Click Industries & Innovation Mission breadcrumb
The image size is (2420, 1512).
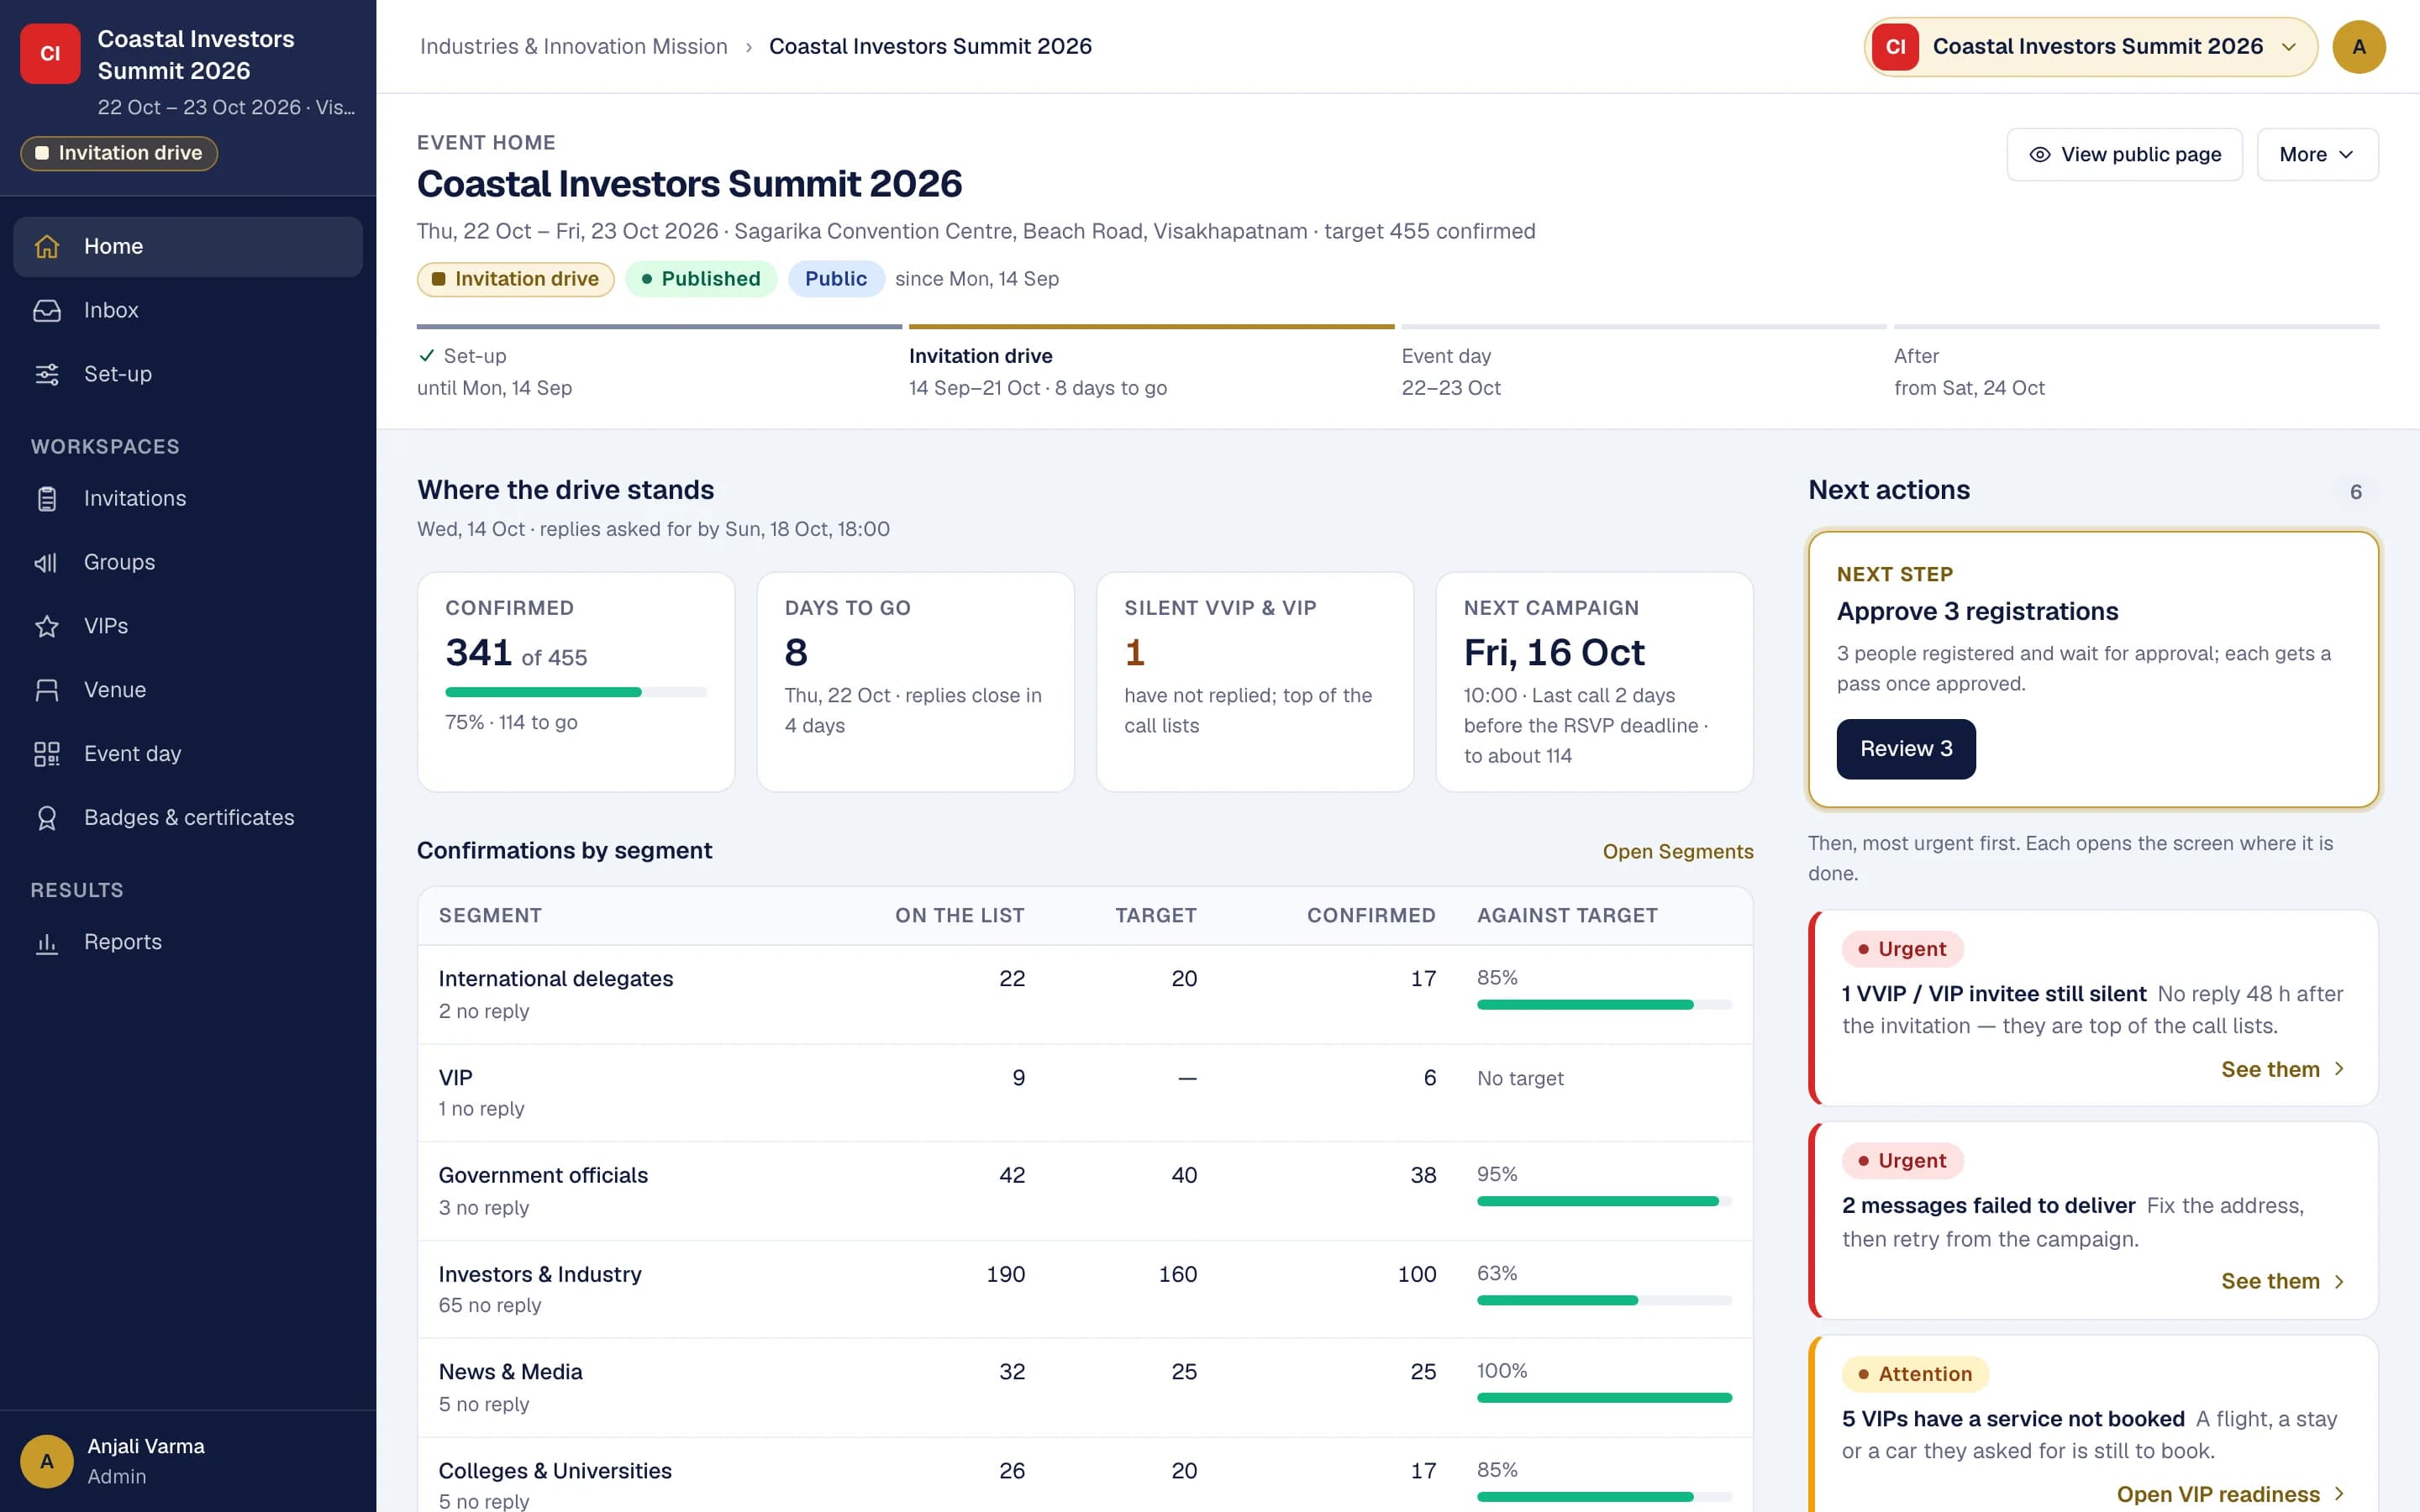(573, 46)
